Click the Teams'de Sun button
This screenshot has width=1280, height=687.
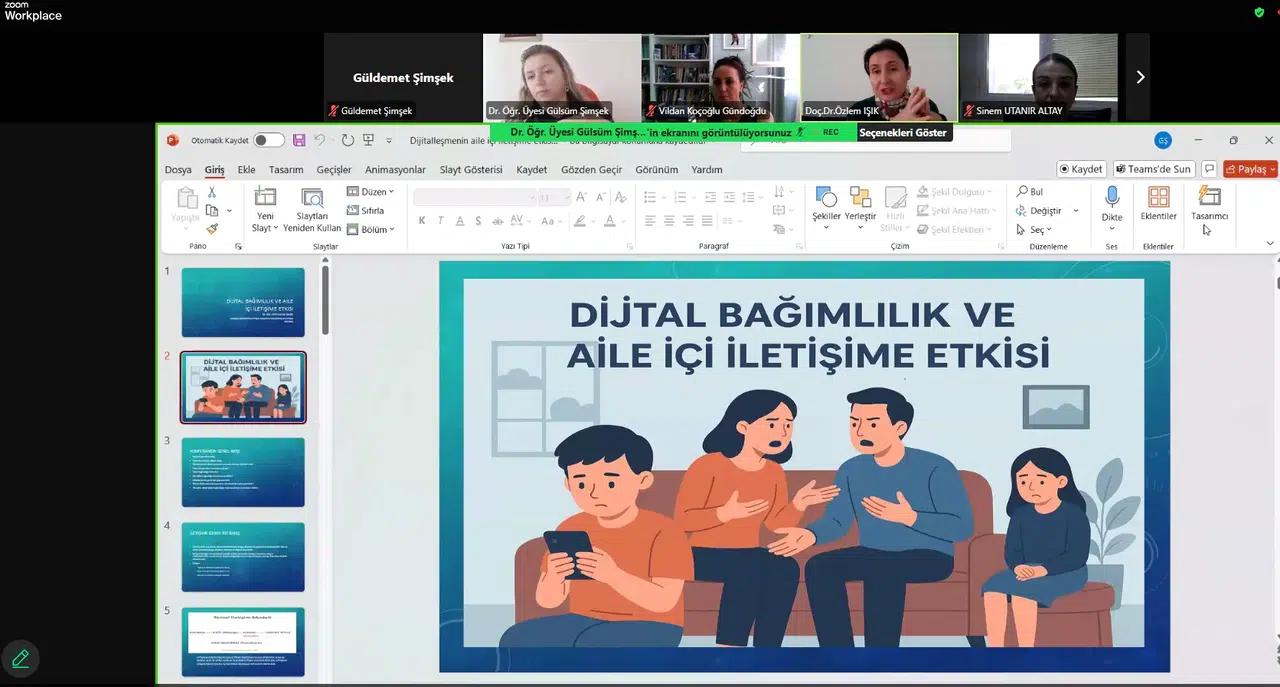[x=1154, y=169]
